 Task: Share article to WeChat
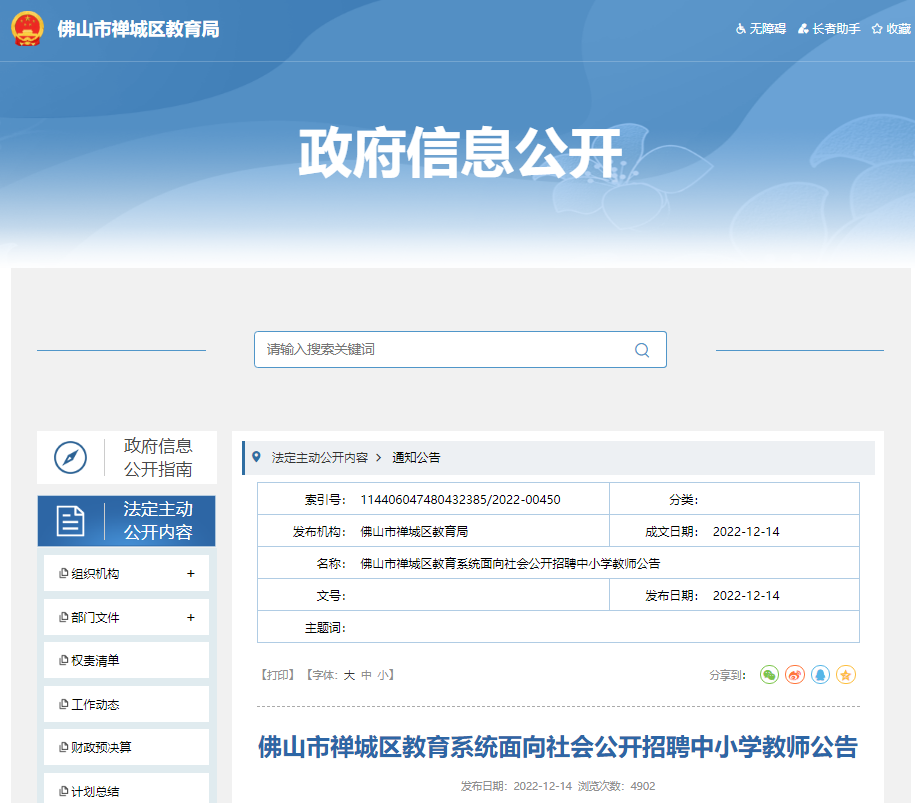tap(769, 675)
